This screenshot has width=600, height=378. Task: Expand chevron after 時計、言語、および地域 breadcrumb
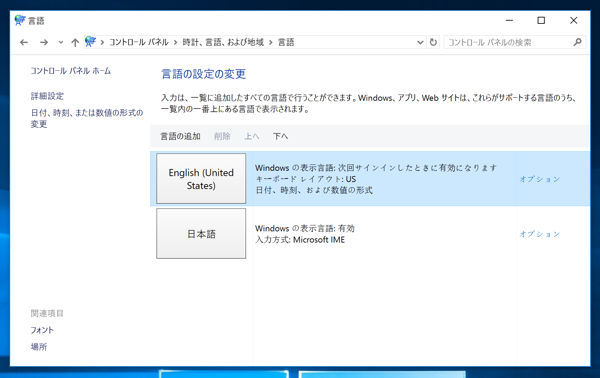[271, 42]
